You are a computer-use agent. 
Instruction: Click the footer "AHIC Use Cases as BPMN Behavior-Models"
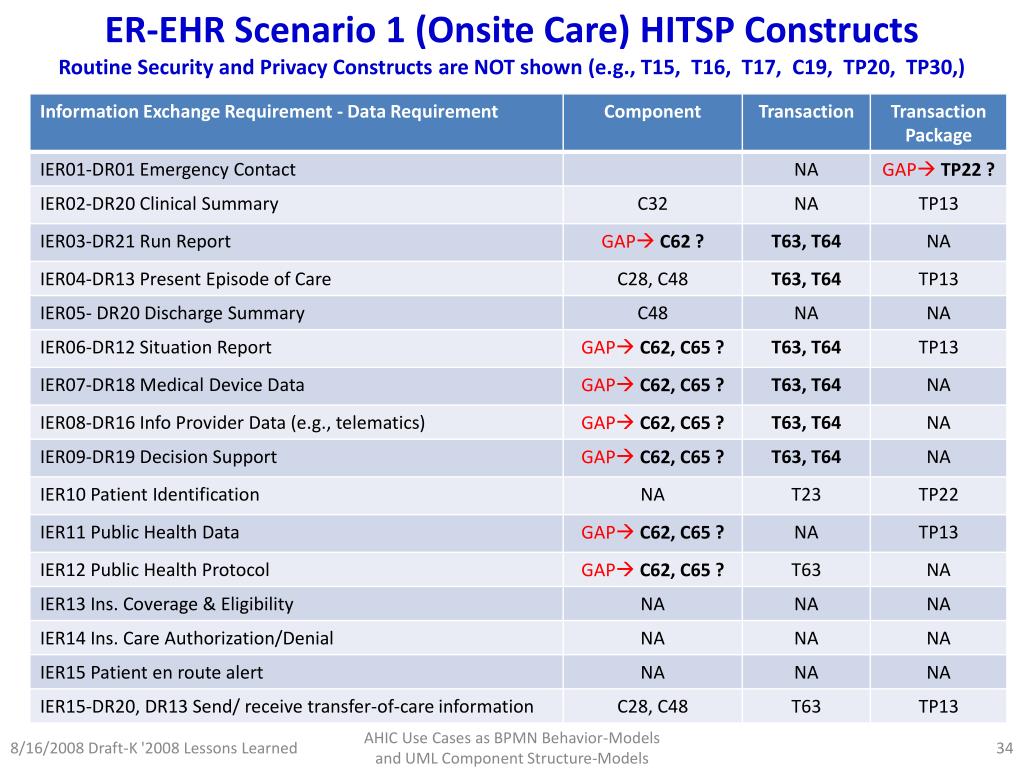click(x=511, y=738)
